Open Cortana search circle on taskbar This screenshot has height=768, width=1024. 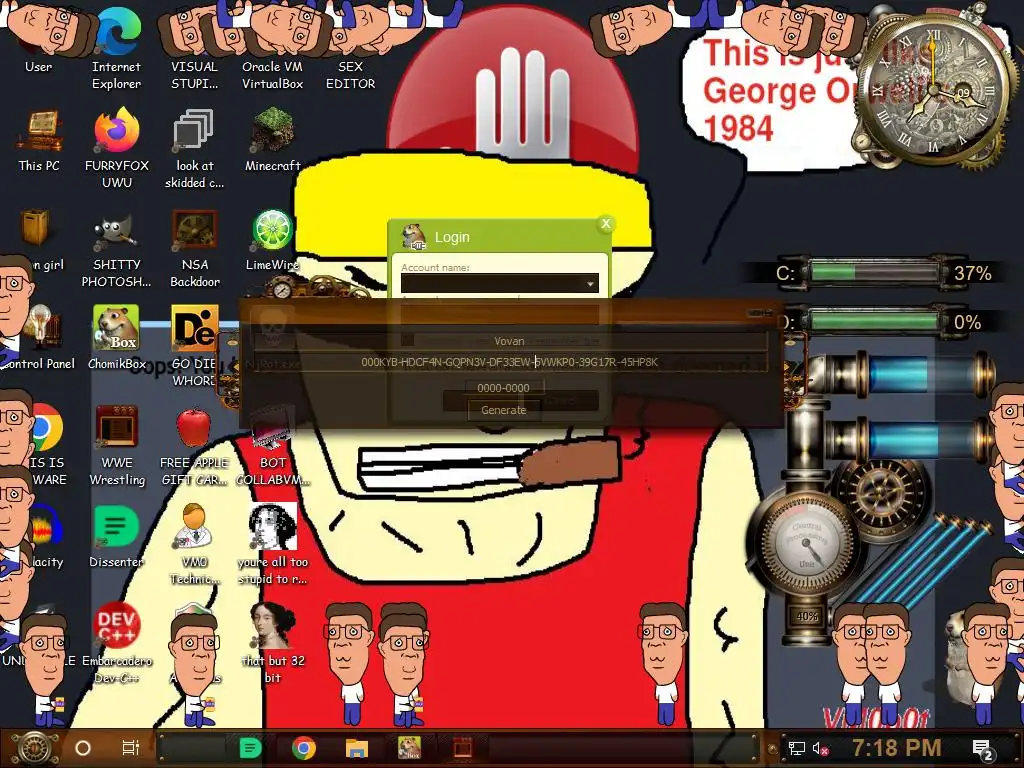(83, 748)
